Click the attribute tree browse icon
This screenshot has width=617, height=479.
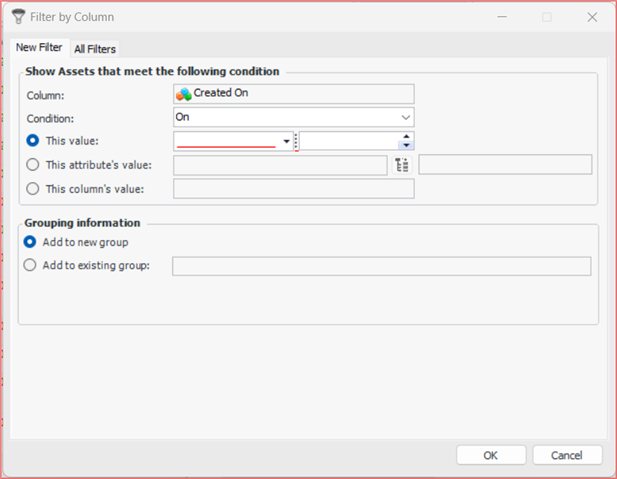click(402, 165)
